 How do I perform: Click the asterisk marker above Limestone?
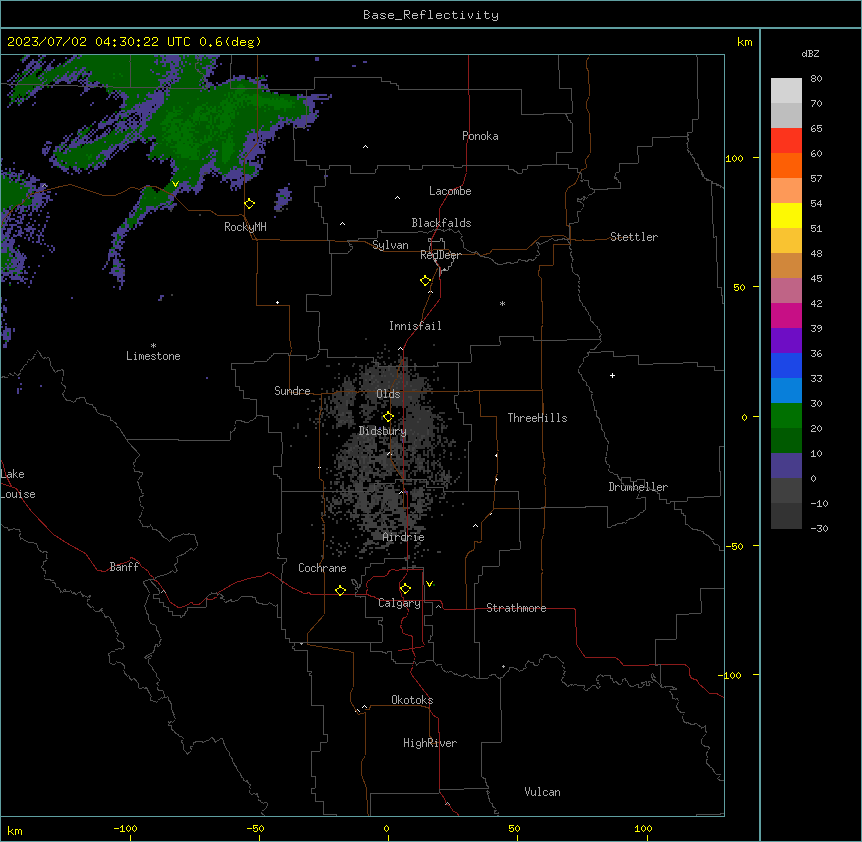[x=153, y=345]
